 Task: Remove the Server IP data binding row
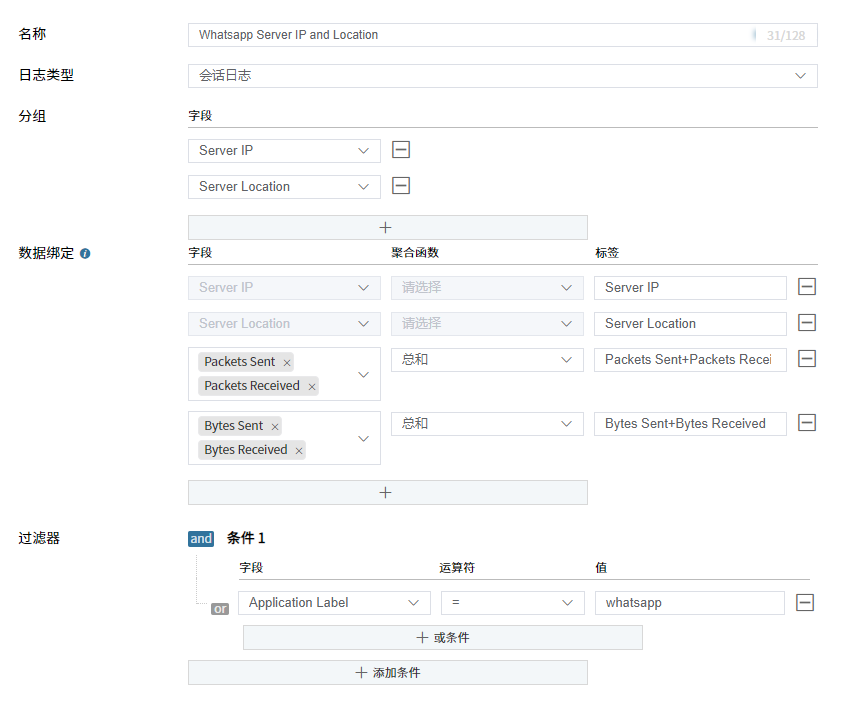807,287
